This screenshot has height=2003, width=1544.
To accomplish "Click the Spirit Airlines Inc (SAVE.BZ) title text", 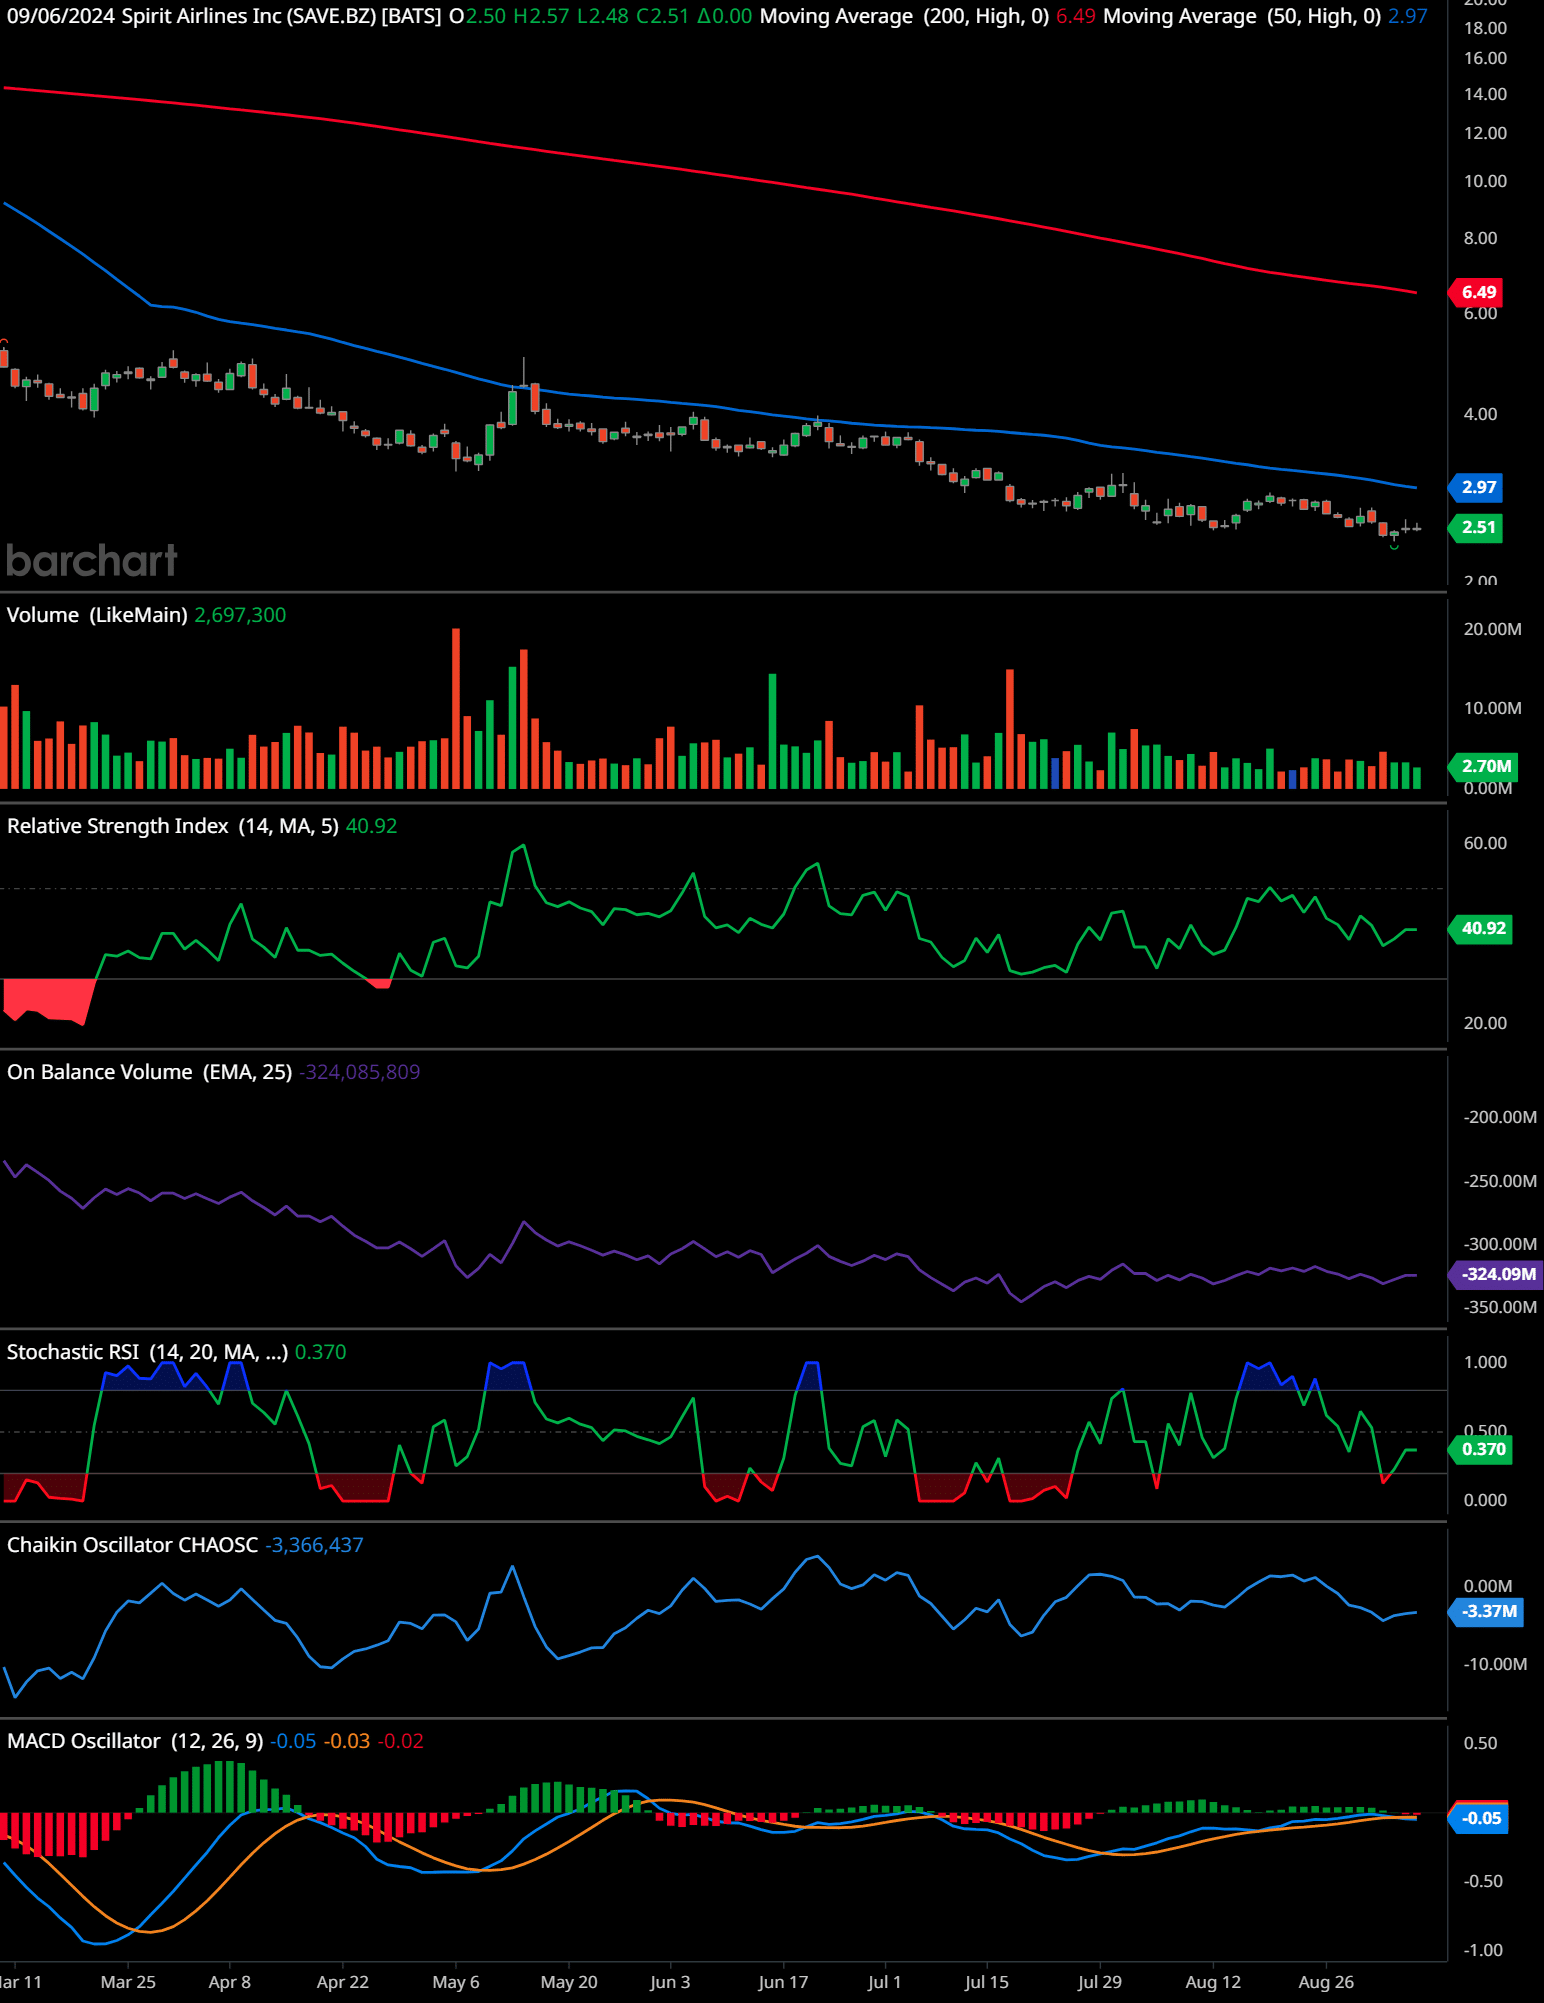I will 249,16.
